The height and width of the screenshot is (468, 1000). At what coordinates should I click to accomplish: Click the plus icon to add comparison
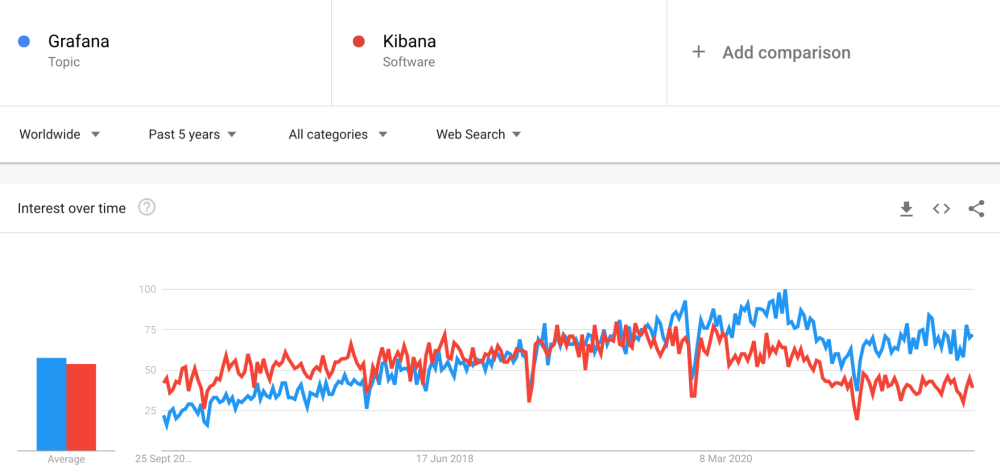[699, 52]
